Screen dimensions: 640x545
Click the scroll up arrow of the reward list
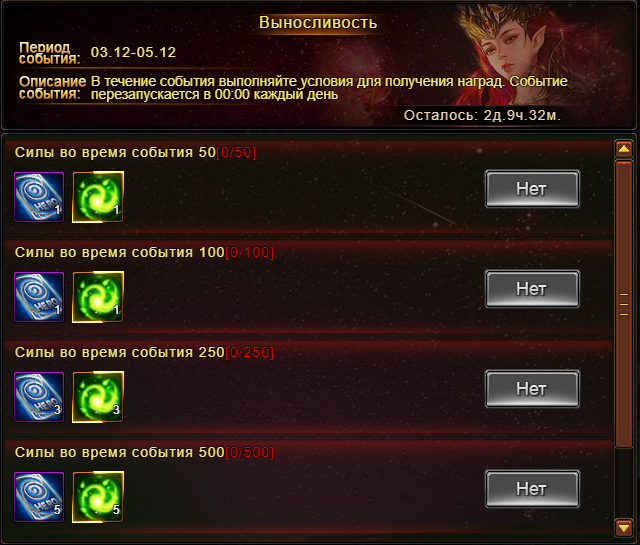coord(624,149)
